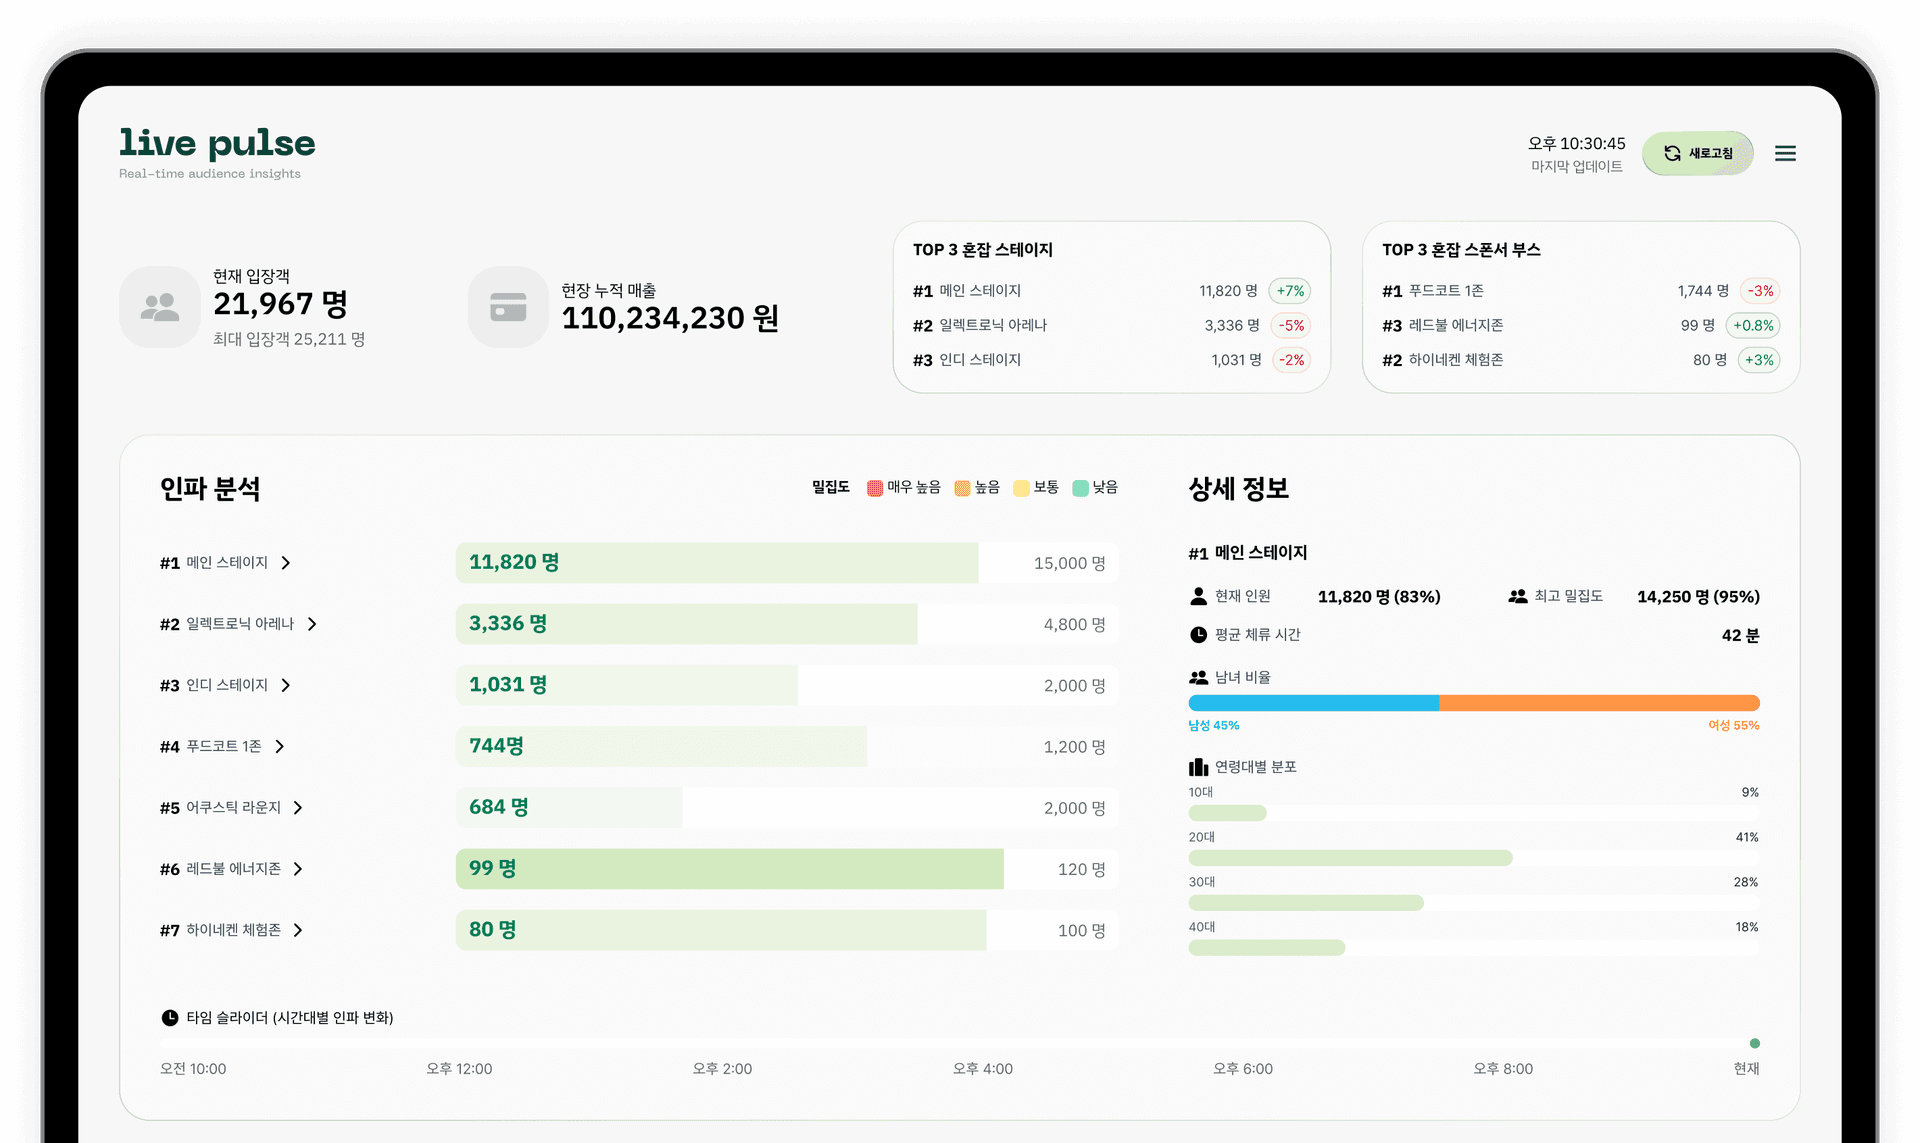This screenshot has height=1143, width=1920.
Task: Expand #5 어쿠스틱 라운지 chevron
Action: coord(298,808)
